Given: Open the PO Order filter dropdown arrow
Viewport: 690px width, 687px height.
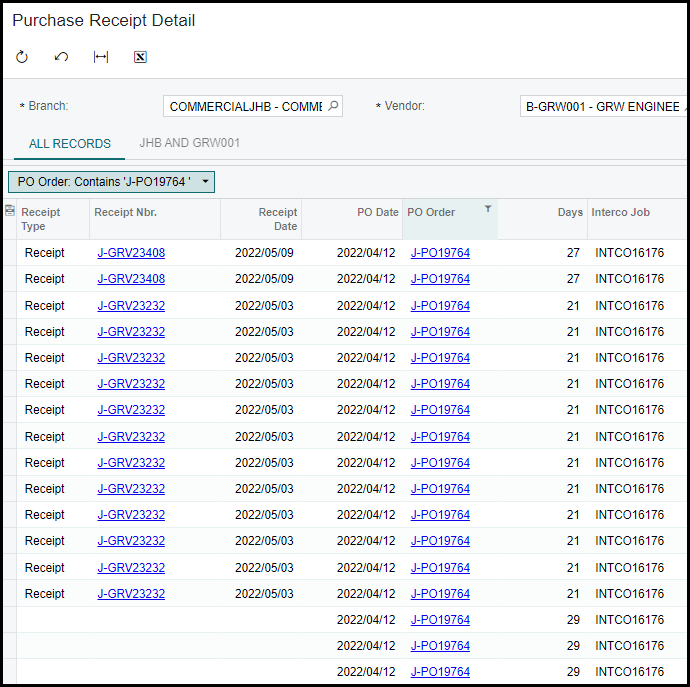Looking at the screenshot, I should point(205,182).
